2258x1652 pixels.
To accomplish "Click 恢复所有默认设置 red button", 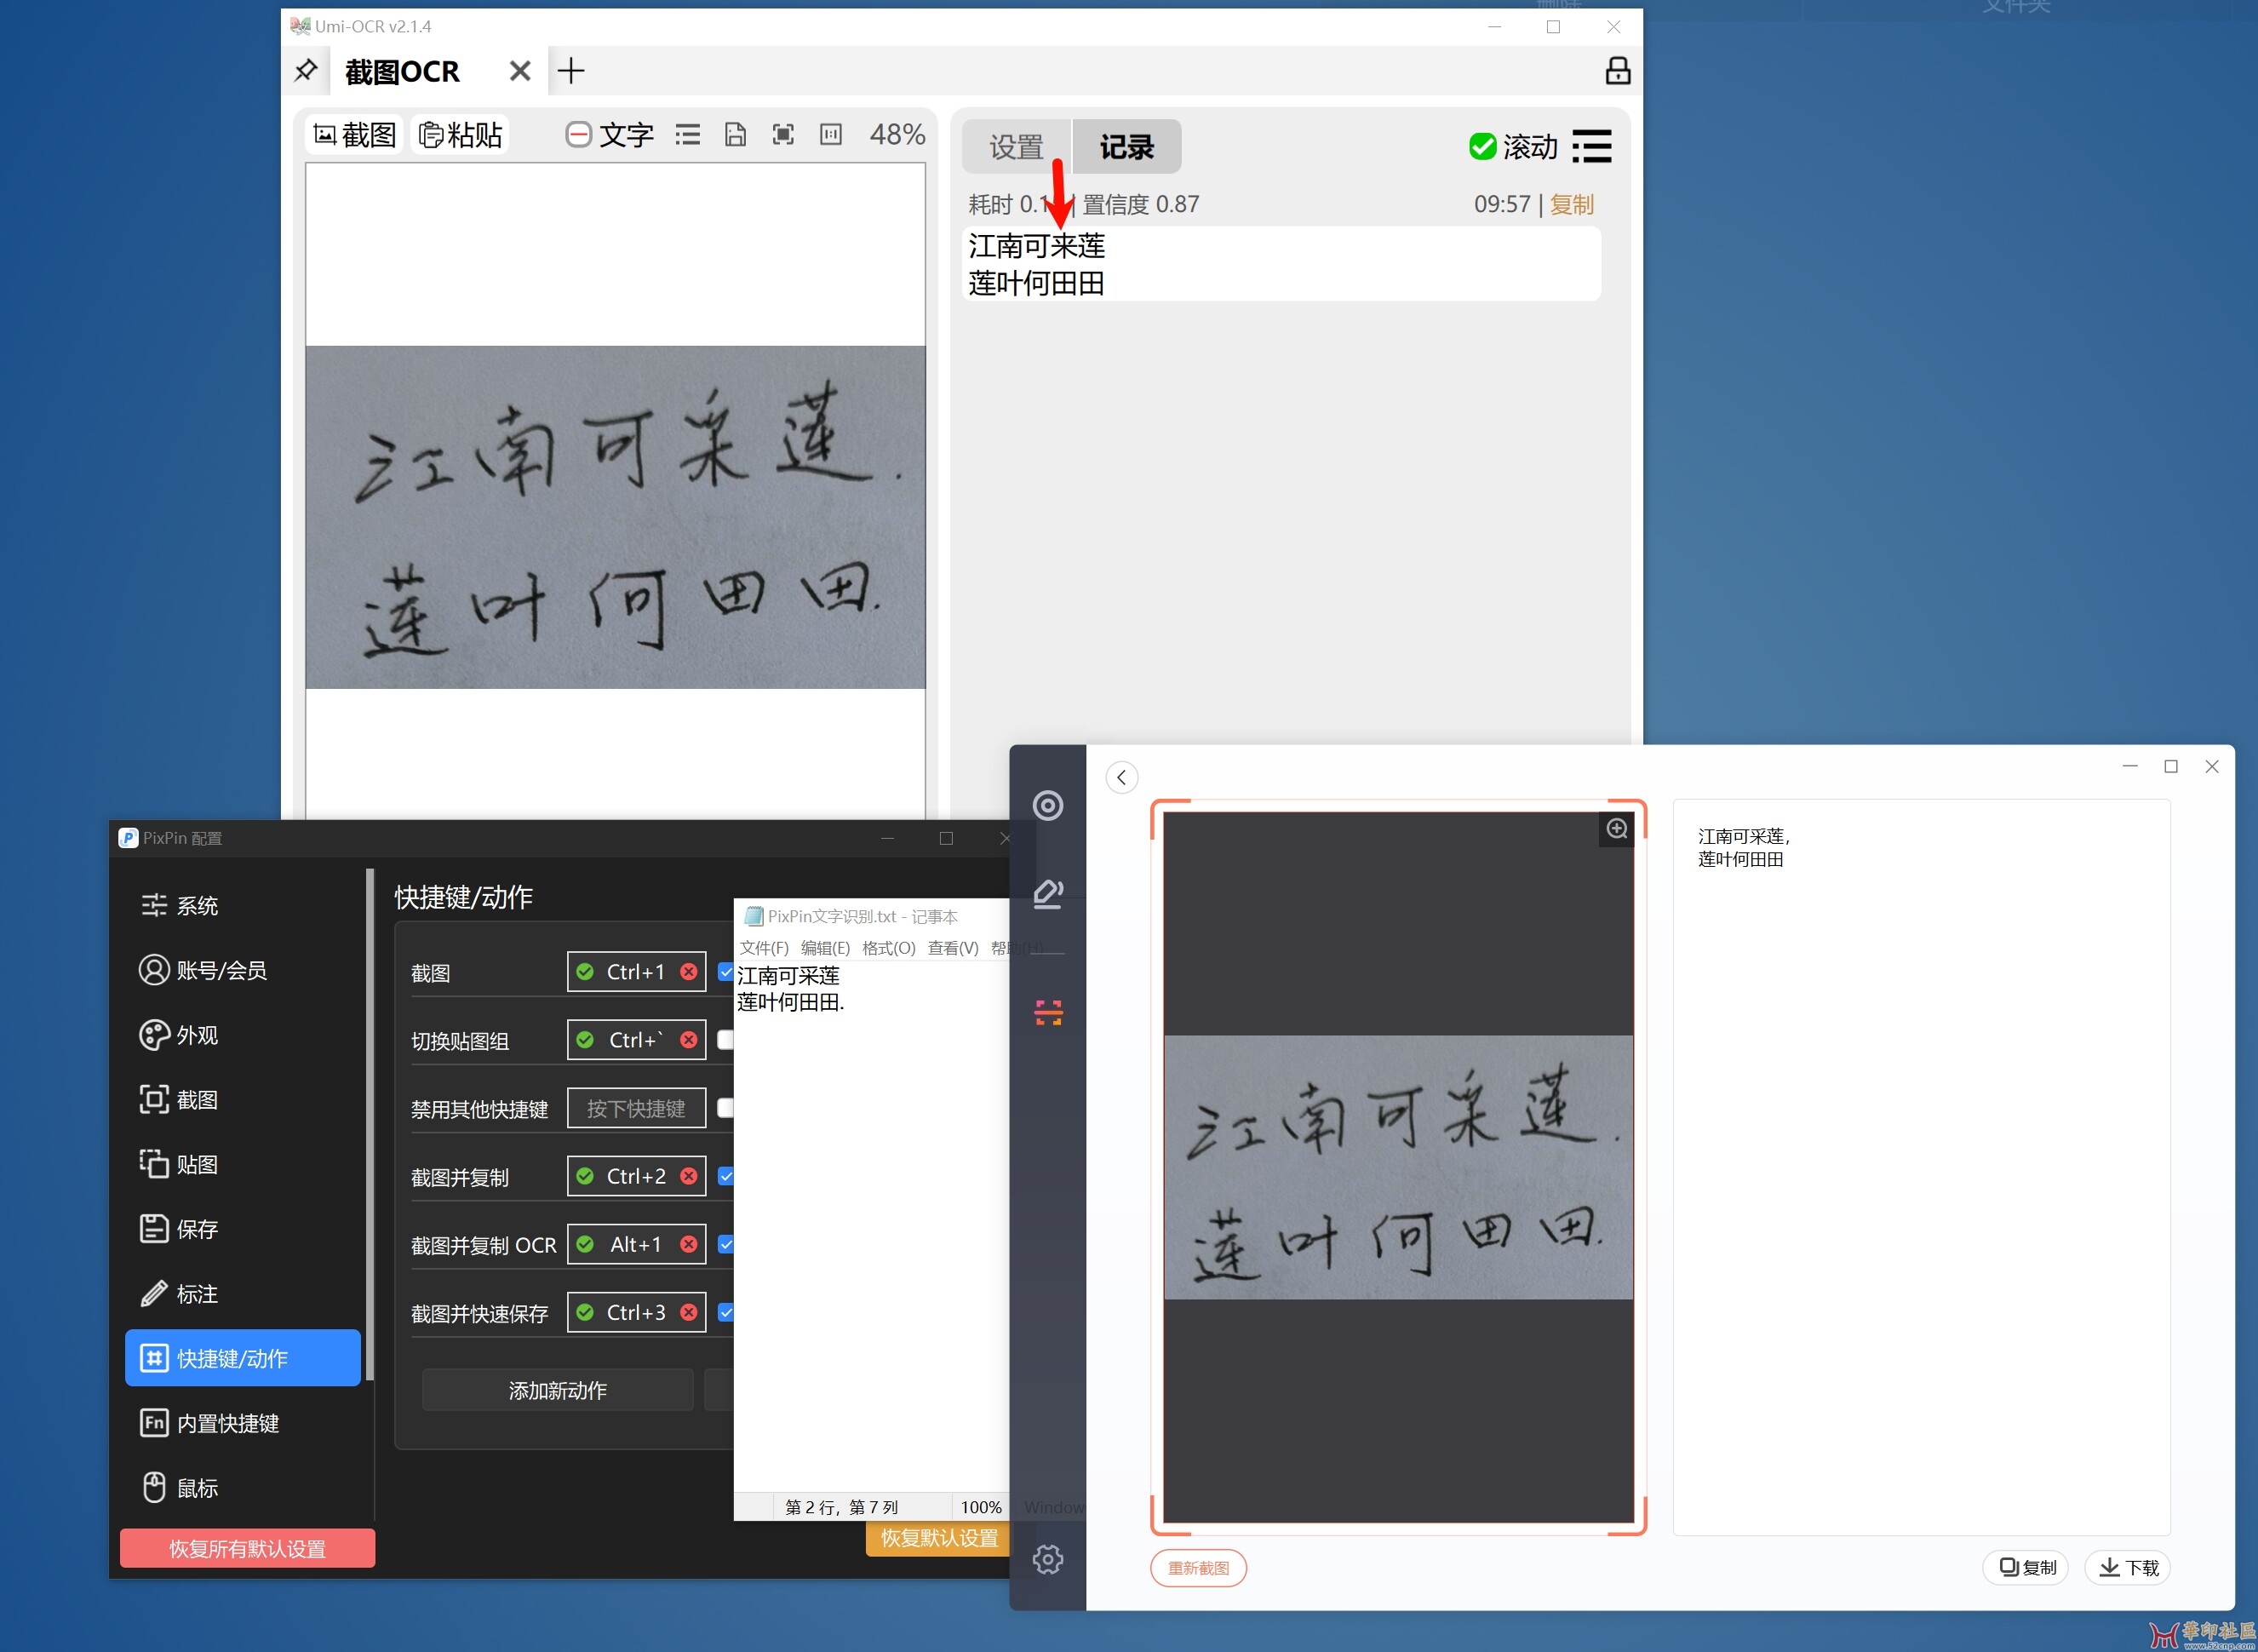I will 248,1548.
